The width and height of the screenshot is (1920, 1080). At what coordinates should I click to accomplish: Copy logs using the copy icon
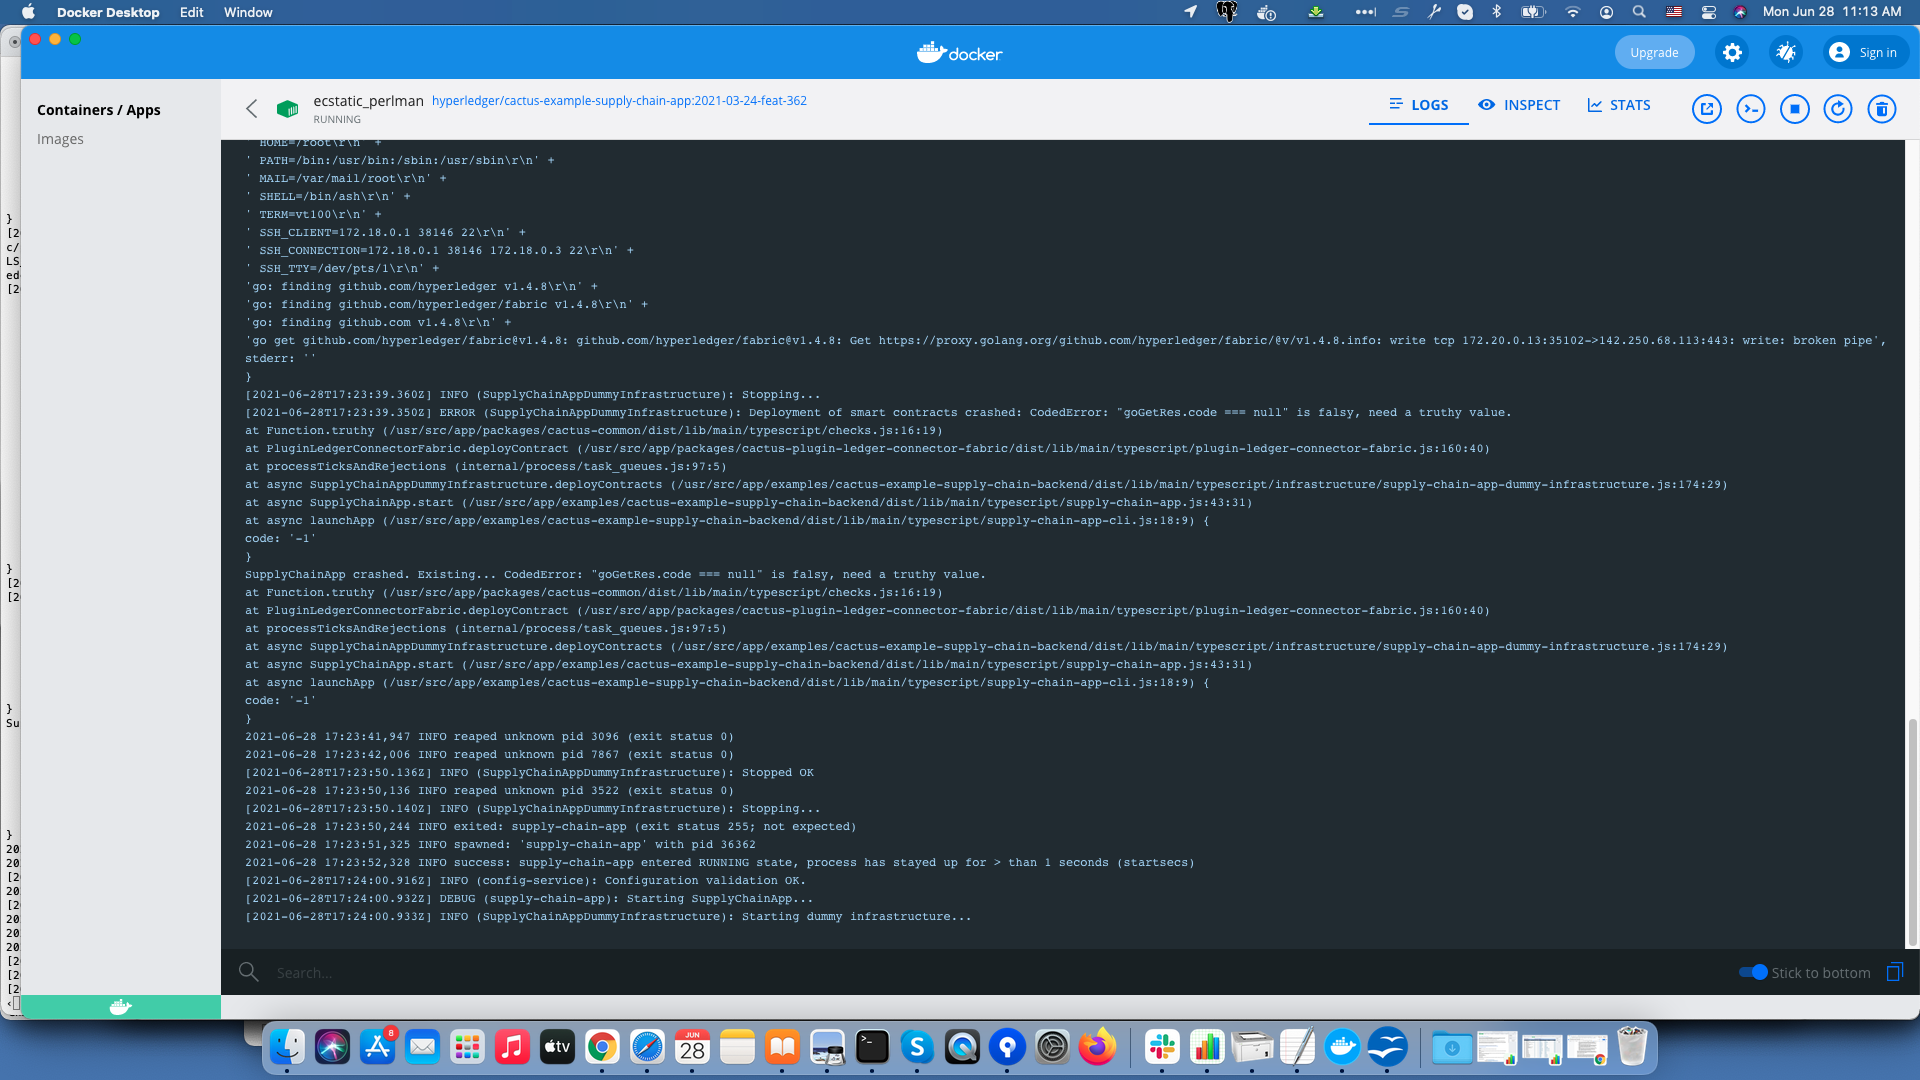click(1895, 972)
